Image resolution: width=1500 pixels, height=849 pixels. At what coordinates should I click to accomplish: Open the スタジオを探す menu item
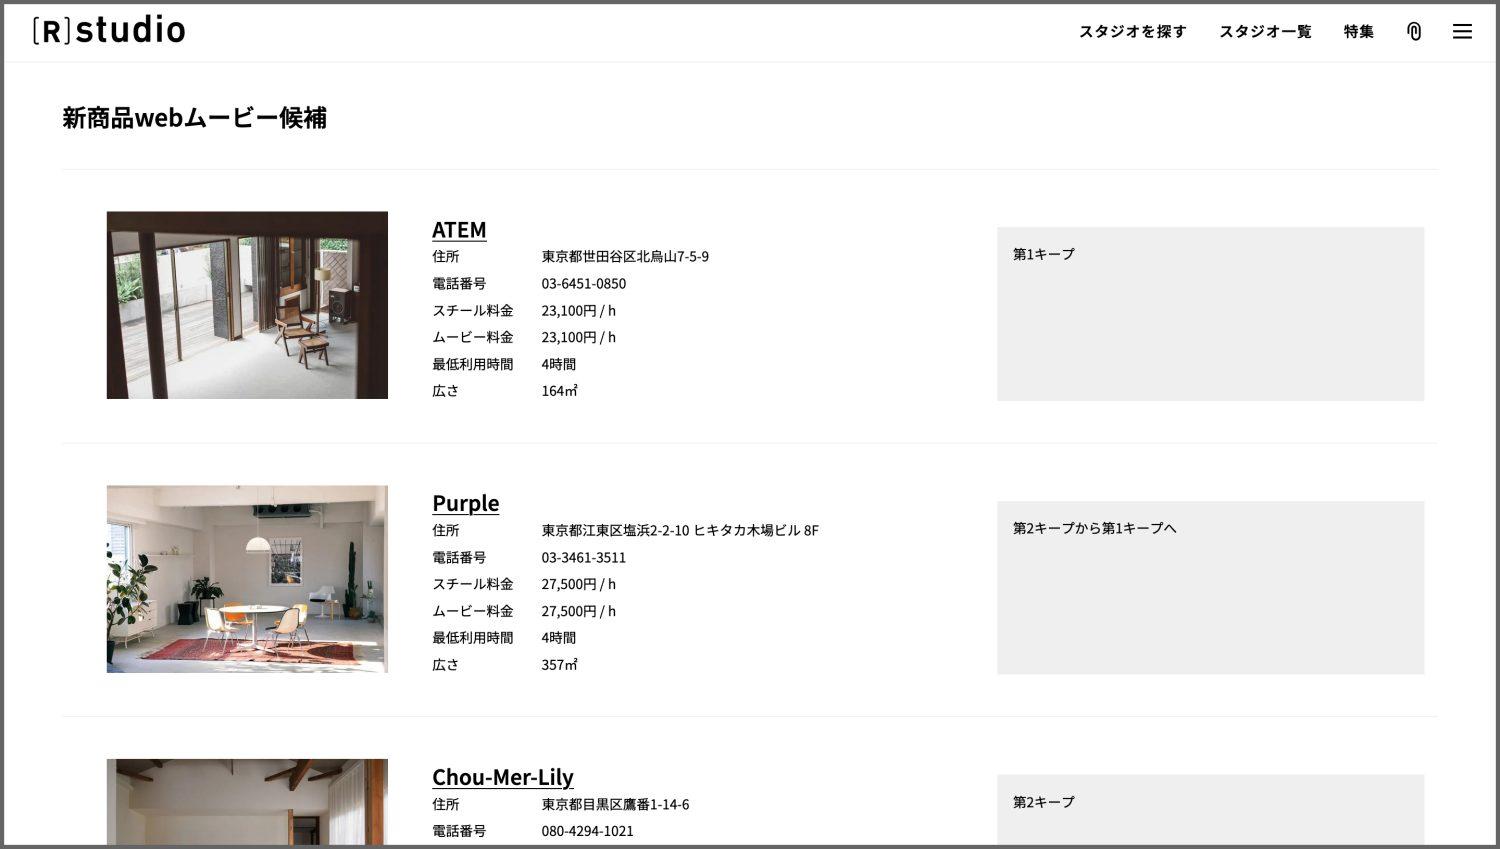1132,32
